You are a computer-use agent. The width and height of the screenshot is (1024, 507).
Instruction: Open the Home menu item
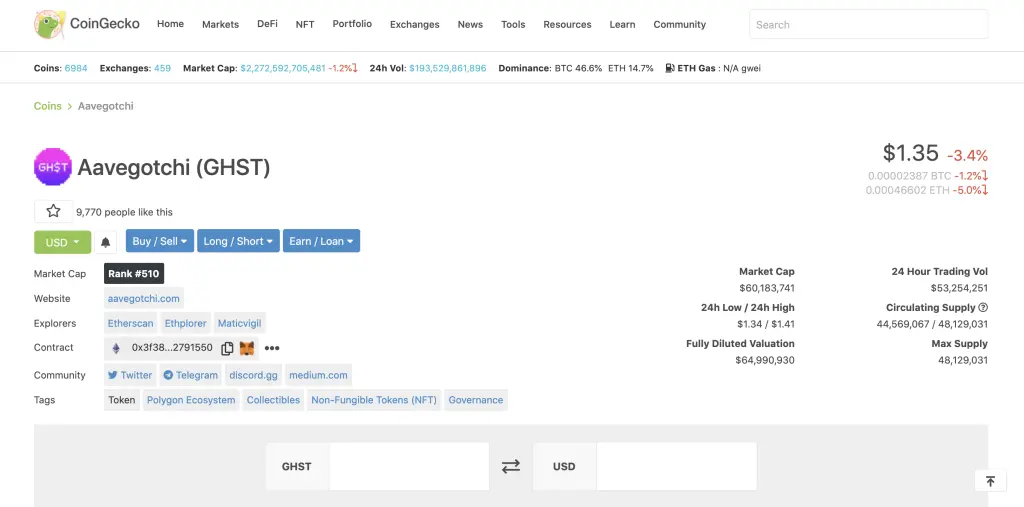pyautogui.click(x=170, y=24)
